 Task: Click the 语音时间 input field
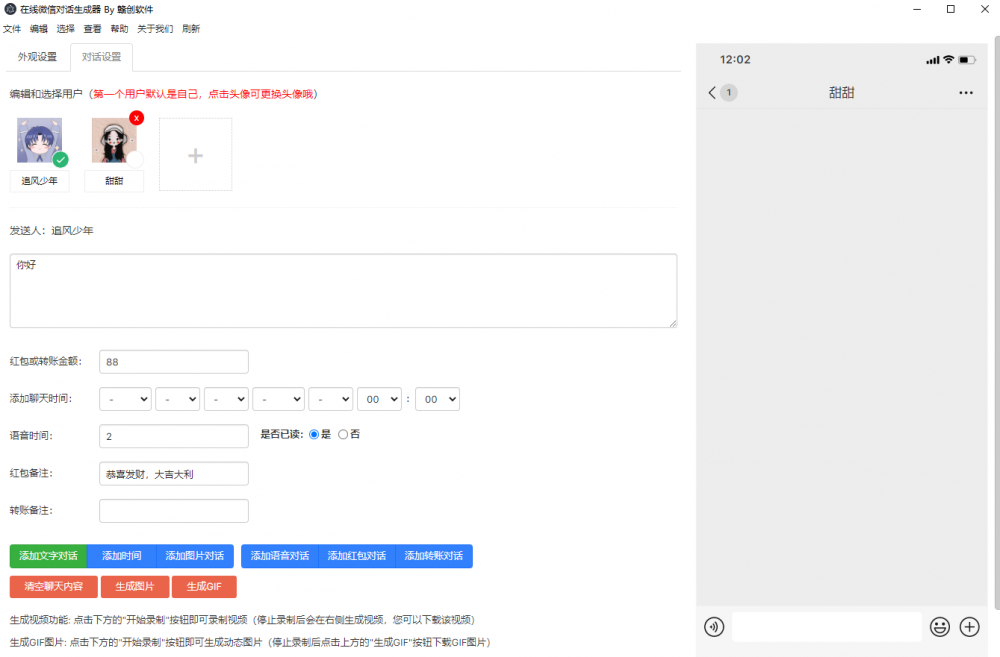(x=173, y=436)
